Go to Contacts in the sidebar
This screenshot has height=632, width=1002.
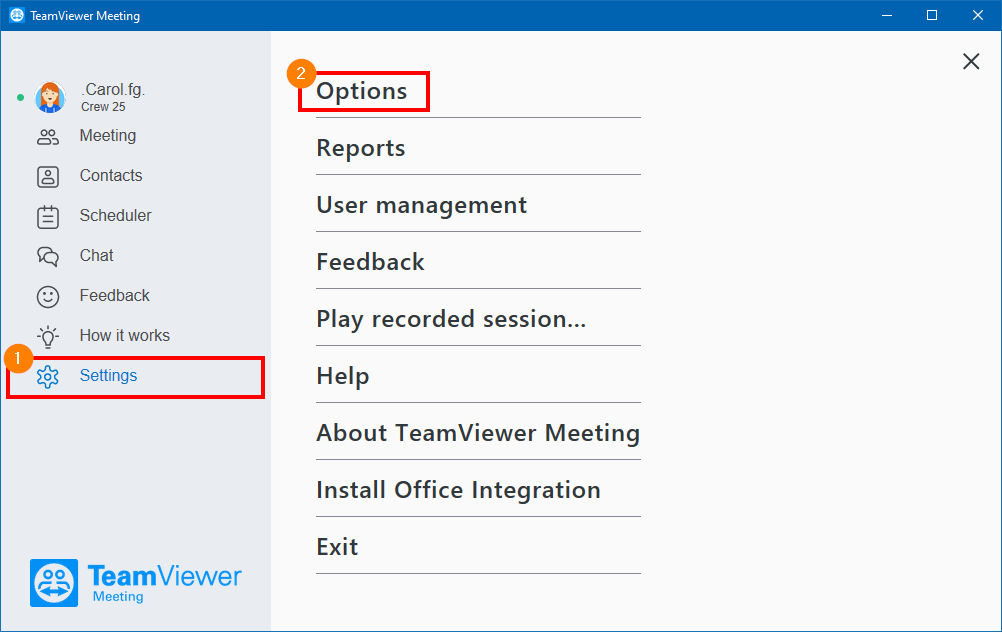click(x=111, y=175)
